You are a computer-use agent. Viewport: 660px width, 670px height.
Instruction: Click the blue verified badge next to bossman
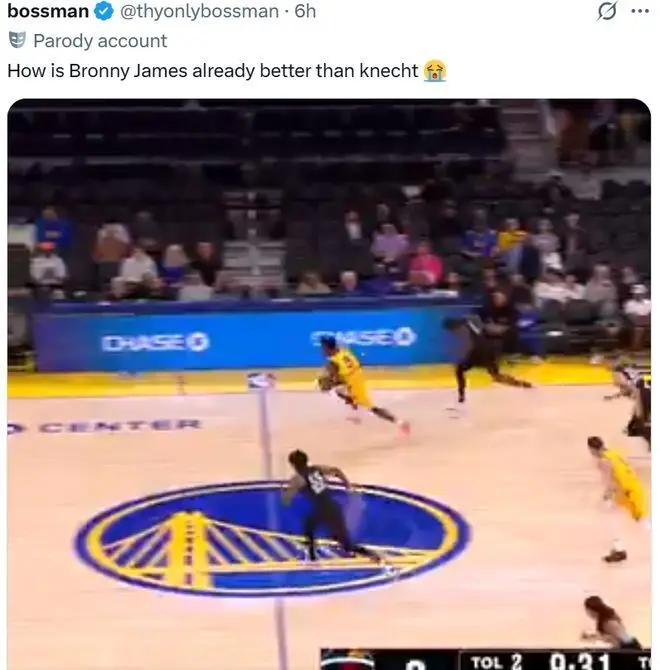point(104,12)
